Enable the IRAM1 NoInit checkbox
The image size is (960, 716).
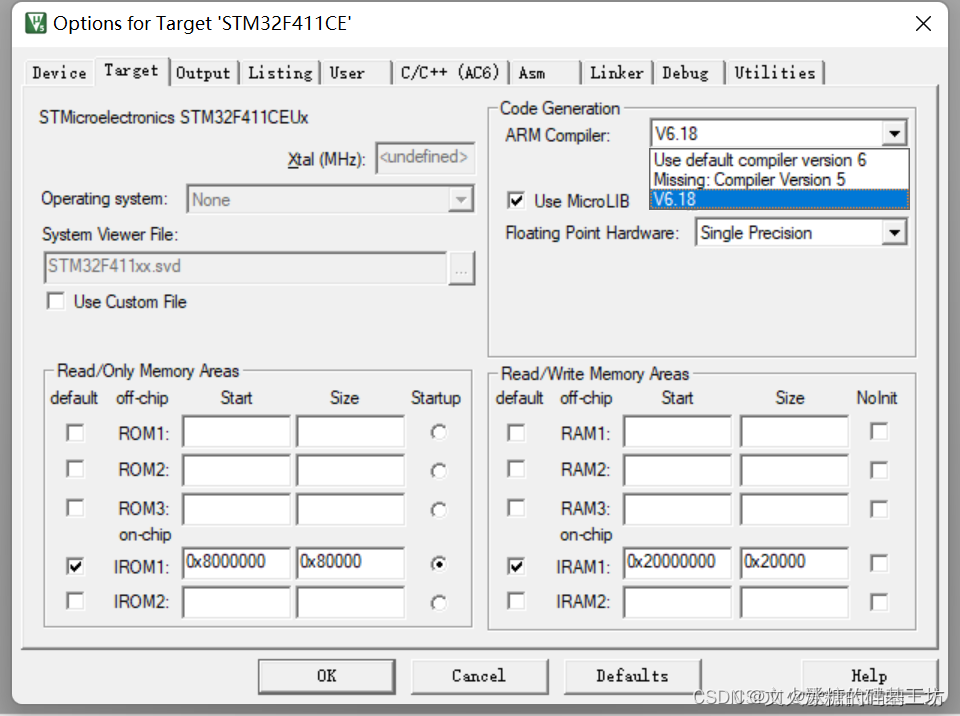[x=879, y=563]
